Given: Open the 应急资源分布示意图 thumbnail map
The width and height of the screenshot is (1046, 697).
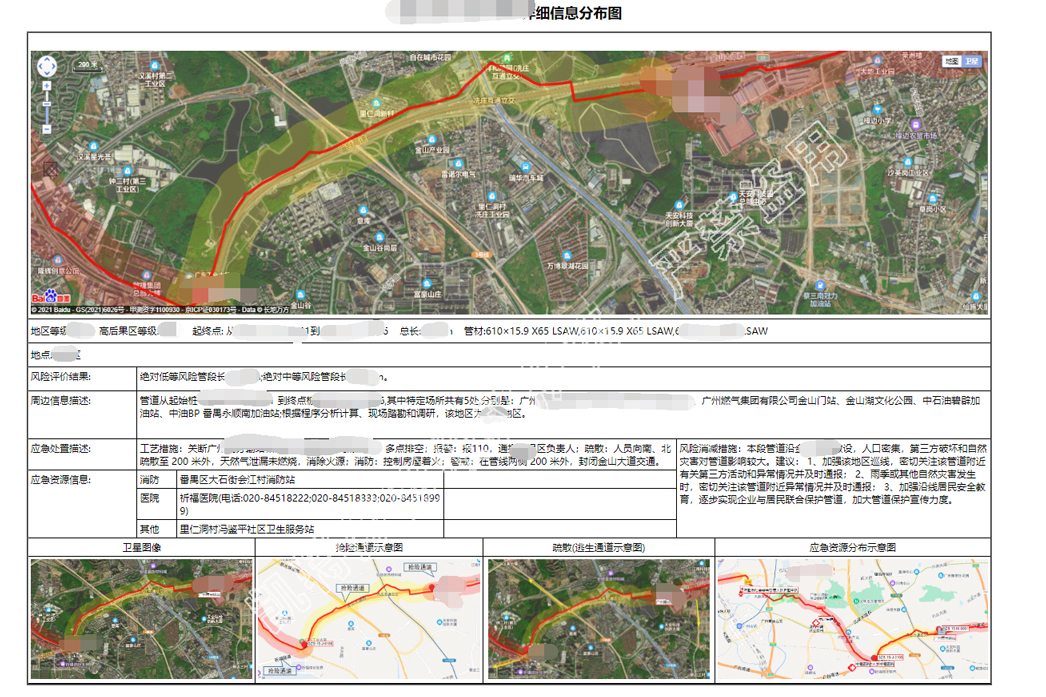Looking at the screenshot, I should [x=853, y=619].
